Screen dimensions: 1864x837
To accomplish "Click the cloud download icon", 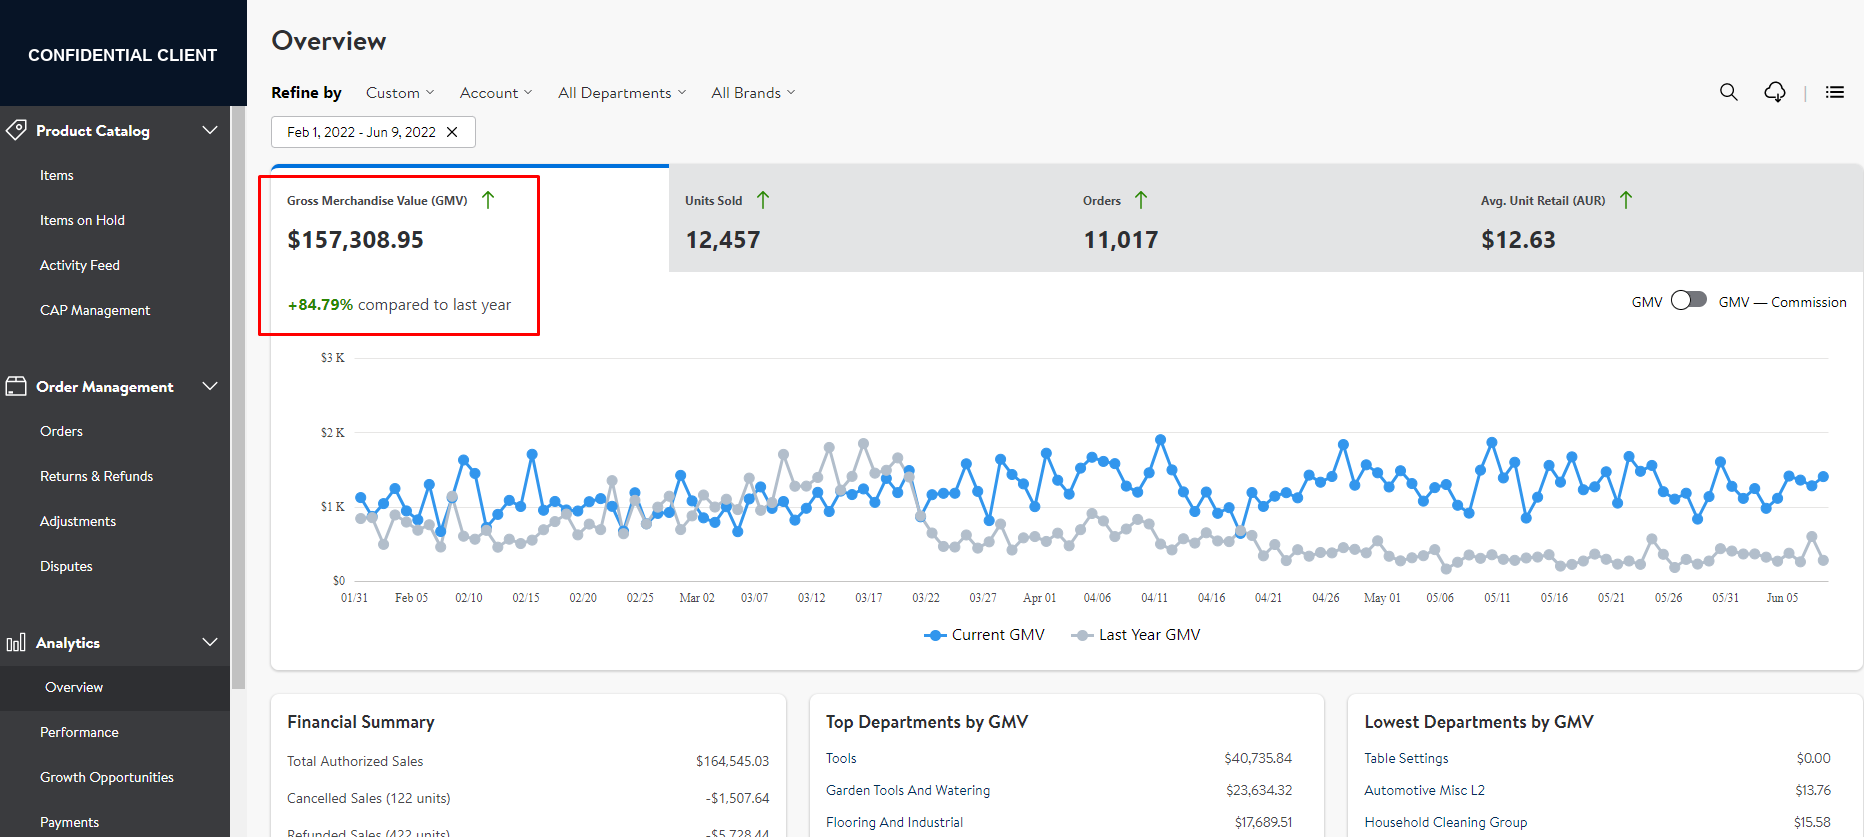I will pos(1775,92).
